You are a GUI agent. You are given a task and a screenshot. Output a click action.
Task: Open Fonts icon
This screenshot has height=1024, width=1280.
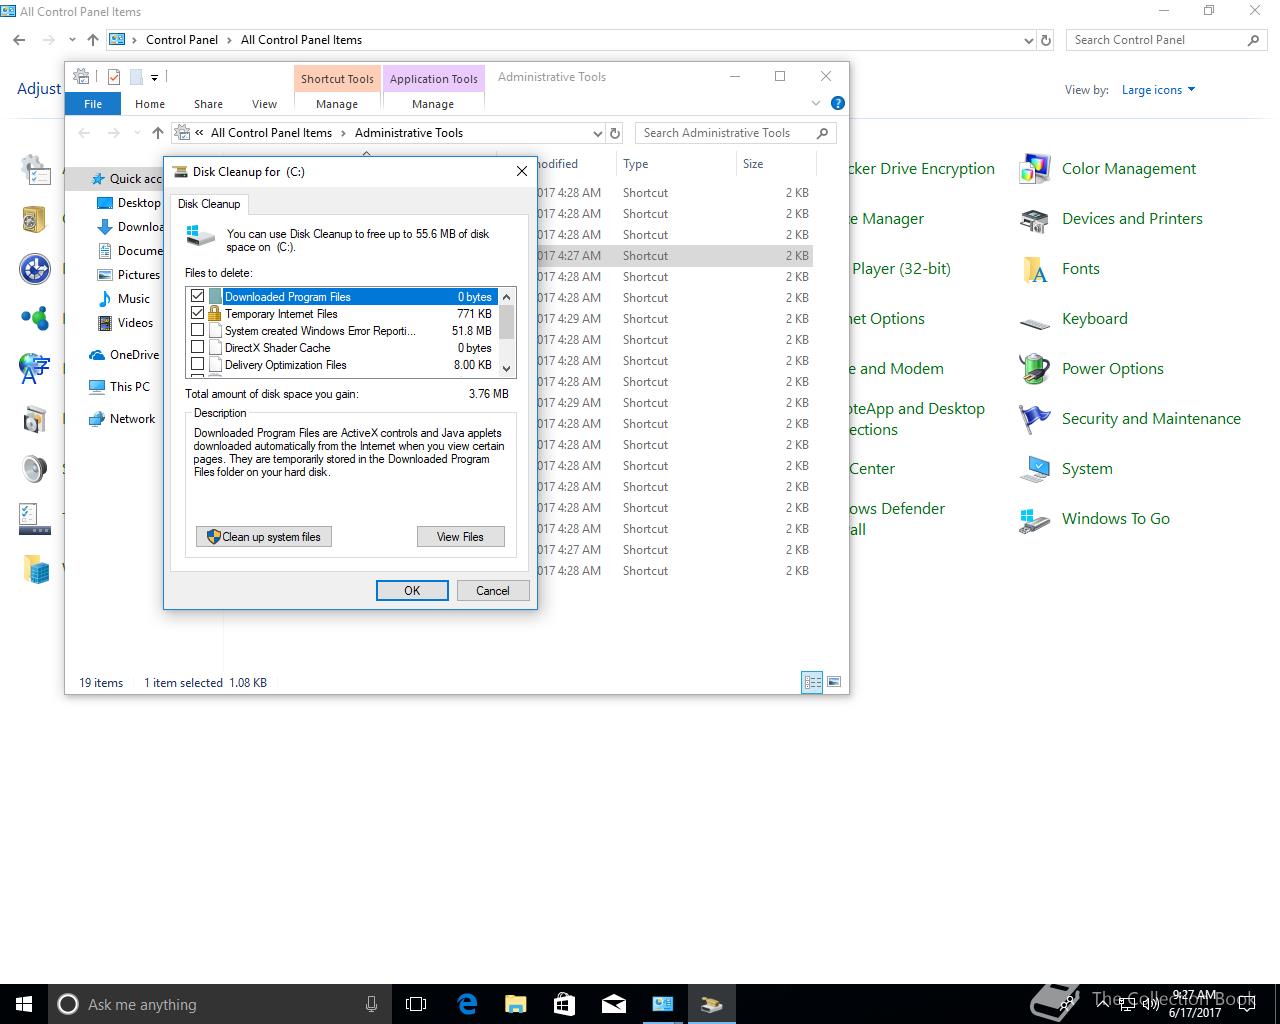[1059, 269]
